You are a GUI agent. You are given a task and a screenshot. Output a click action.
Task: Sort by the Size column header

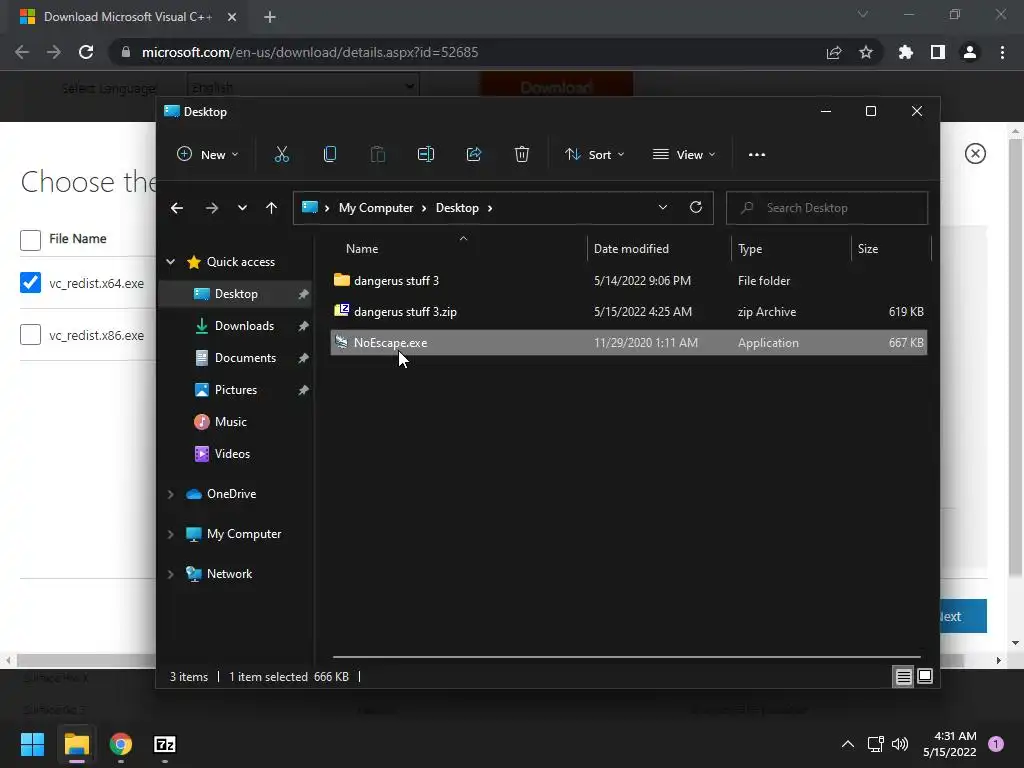pos(867,249)
